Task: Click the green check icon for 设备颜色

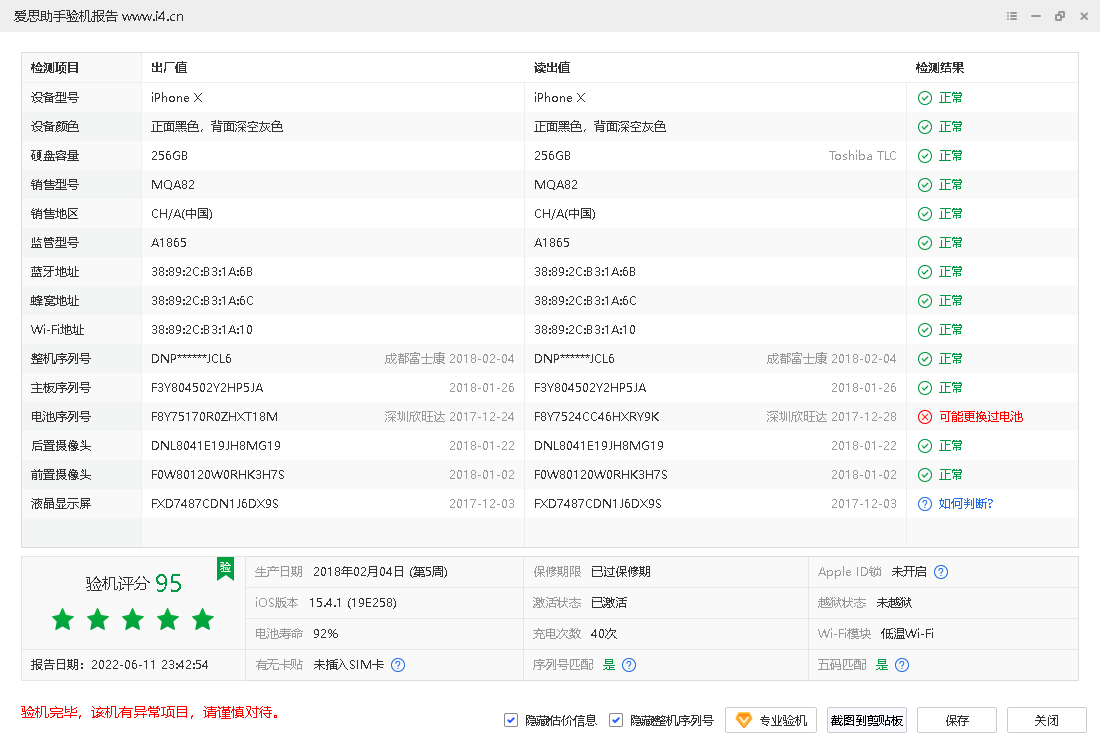Action: (925, 127)
